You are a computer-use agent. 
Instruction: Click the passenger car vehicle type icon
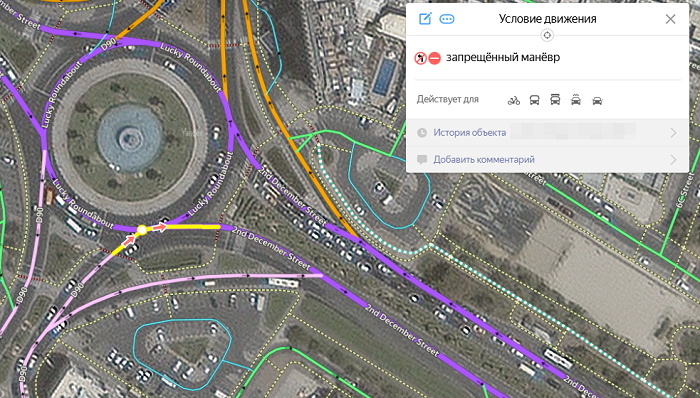597,101
